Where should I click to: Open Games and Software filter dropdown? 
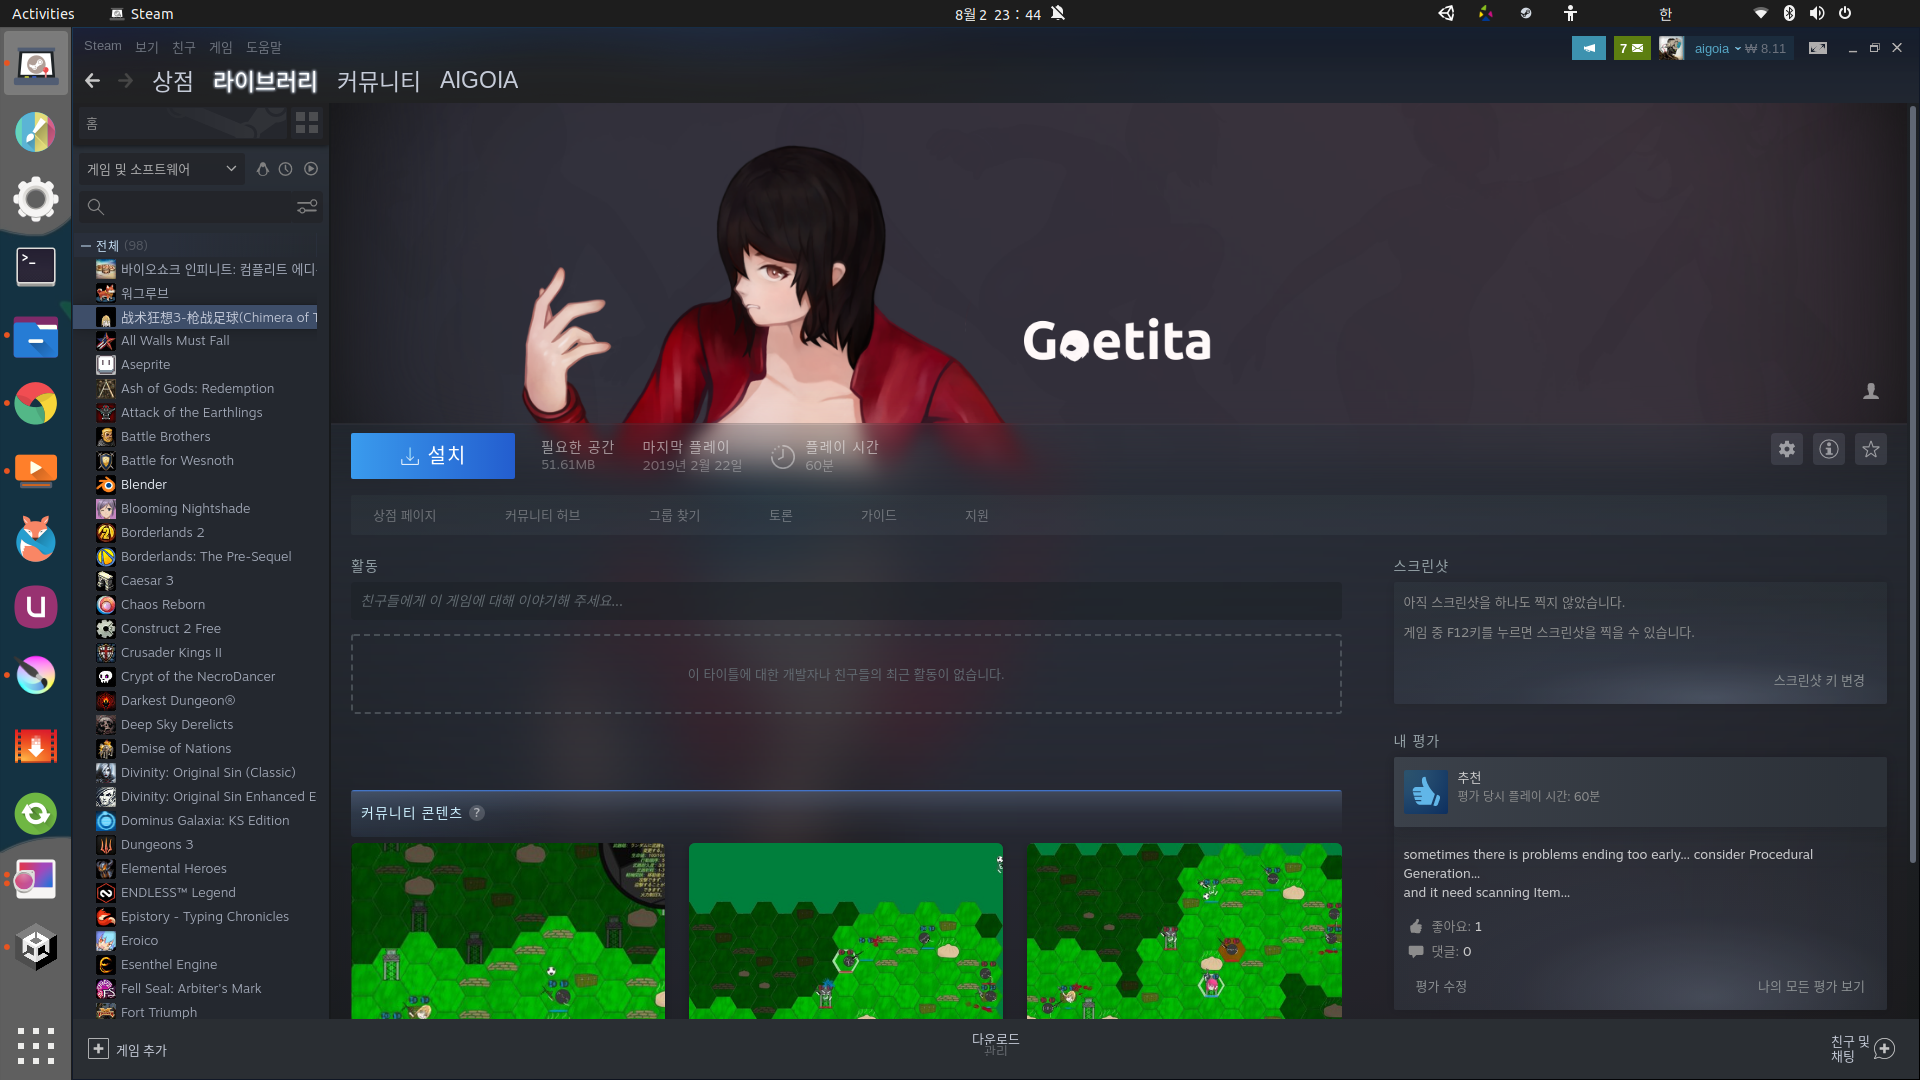(161, 169)
